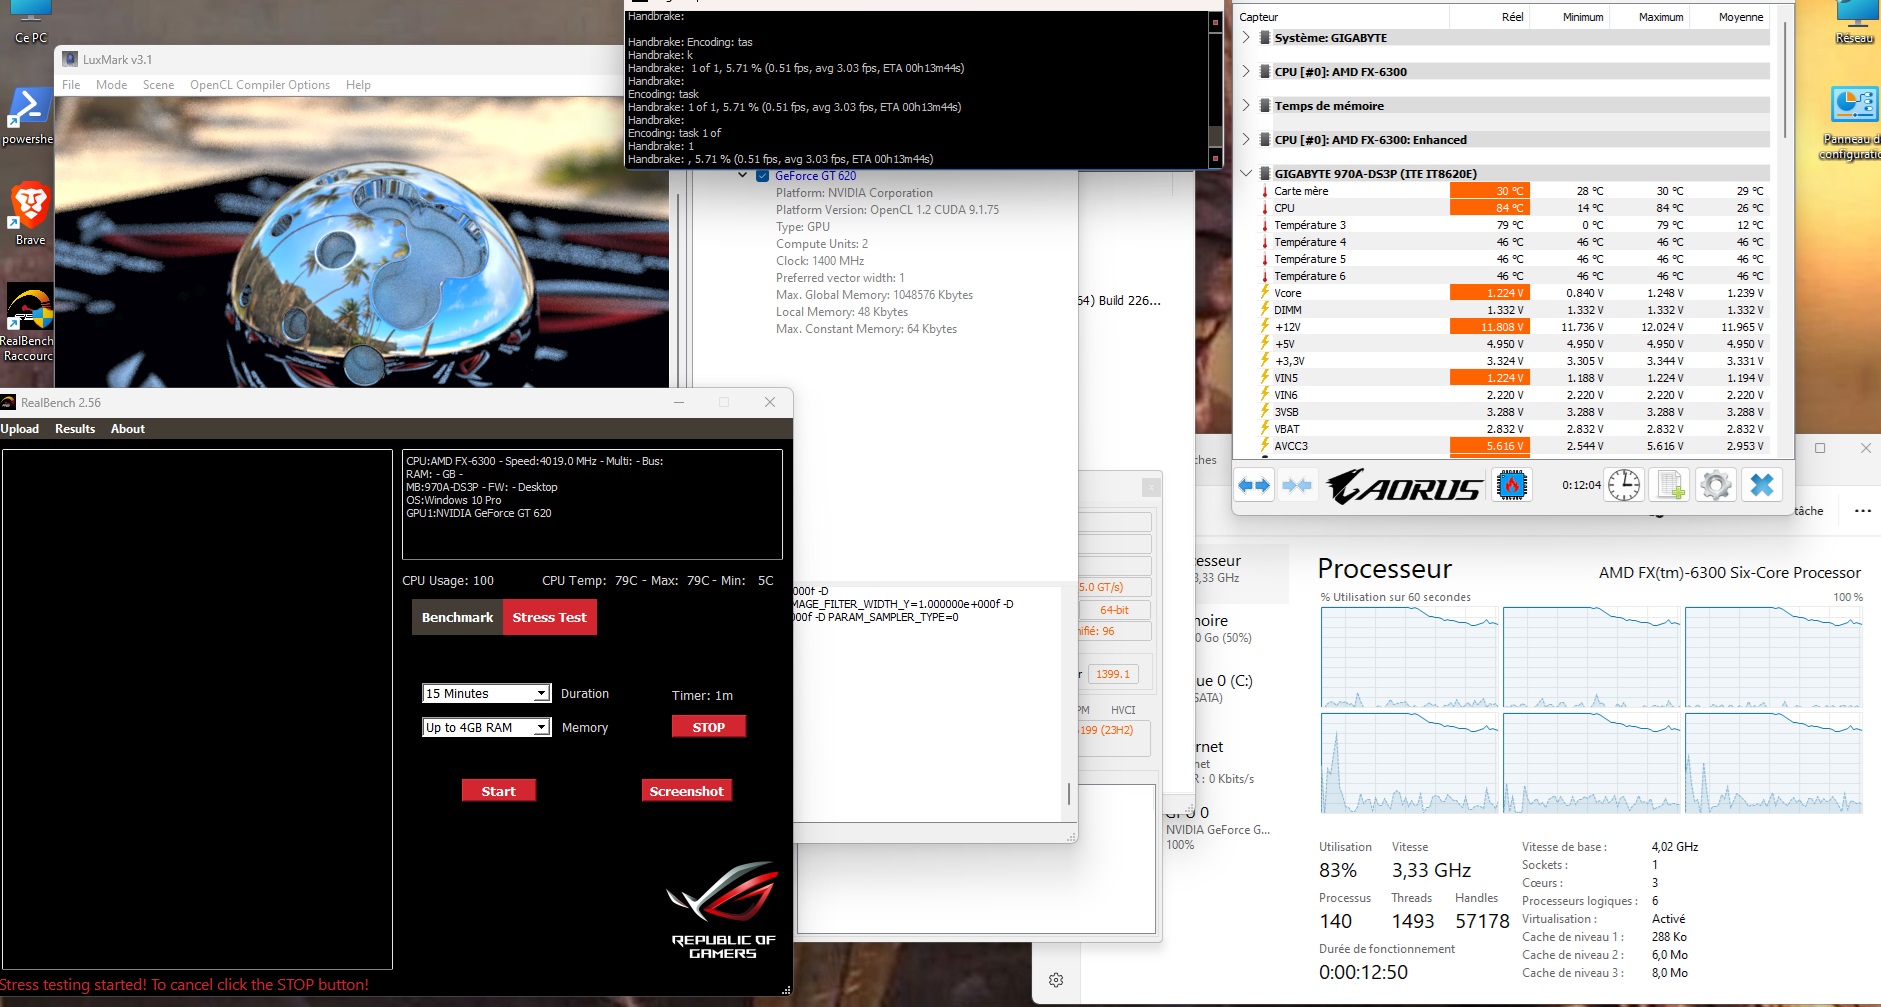Switch RealBench to the Benchmark tab
Viewport: 1881px width, 1007px height.
457,617
